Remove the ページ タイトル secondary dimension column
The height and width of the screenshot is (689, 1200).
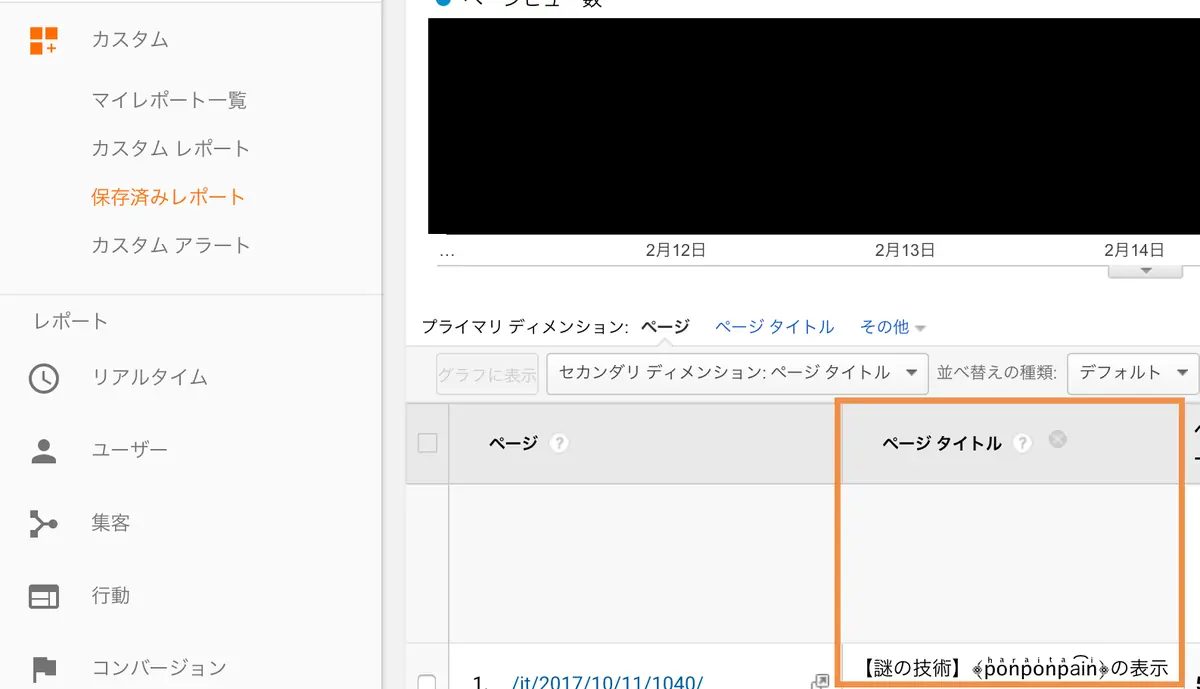point(1057,439)
